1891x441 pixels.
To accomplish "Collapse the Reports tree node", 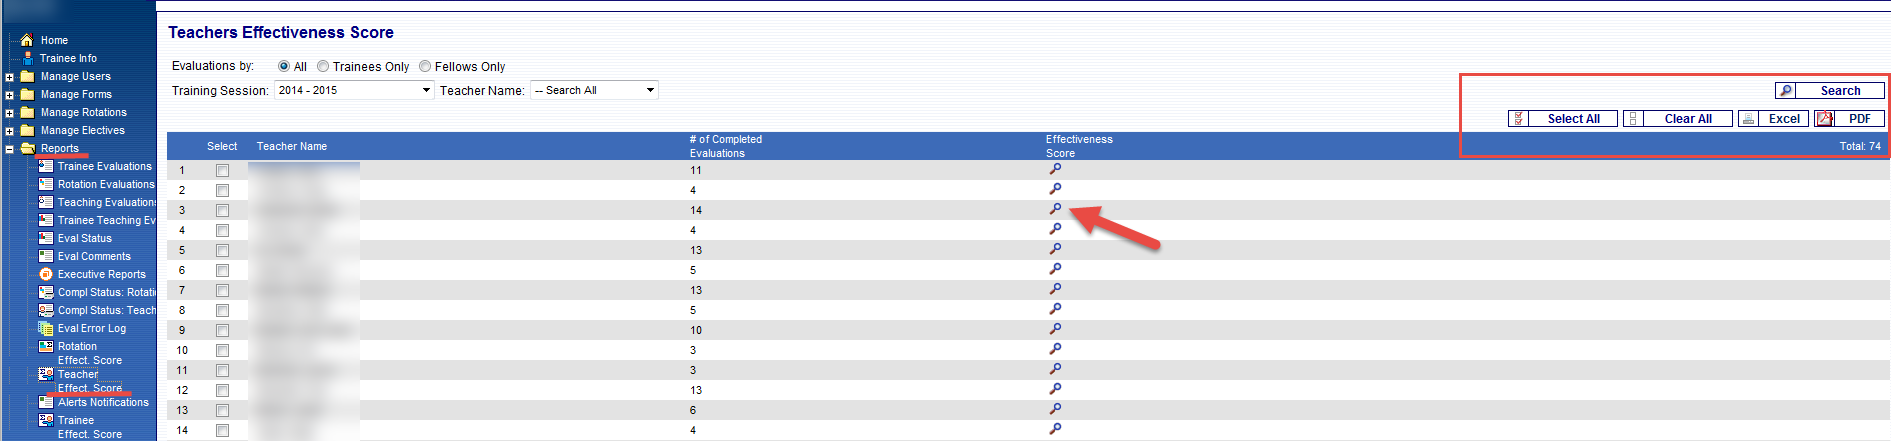I will point(10,149).
